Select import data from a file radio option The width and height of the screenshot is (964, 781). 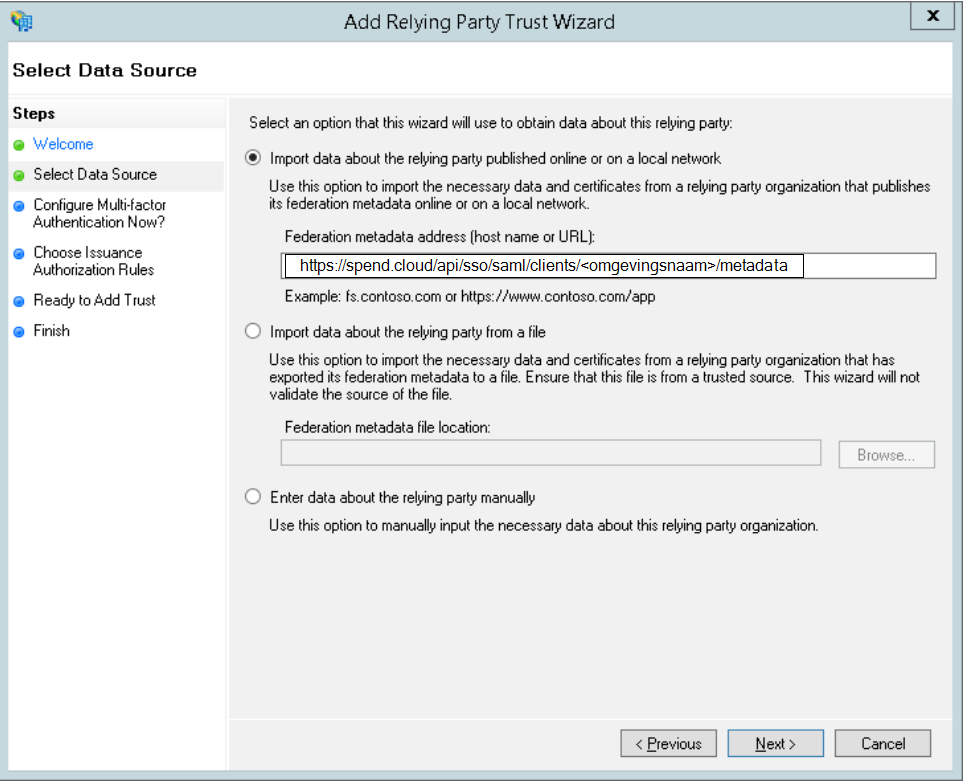[x=253, y=331]
